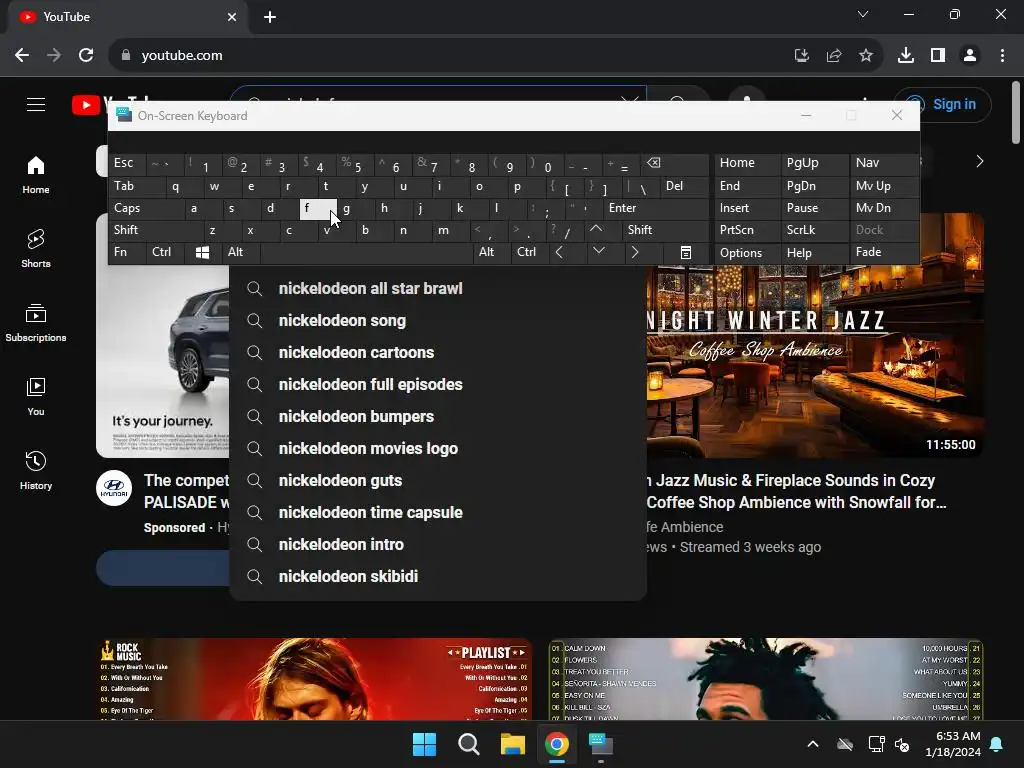
Task: Open Chrome three-dot menu
Action: (1002, 56)
